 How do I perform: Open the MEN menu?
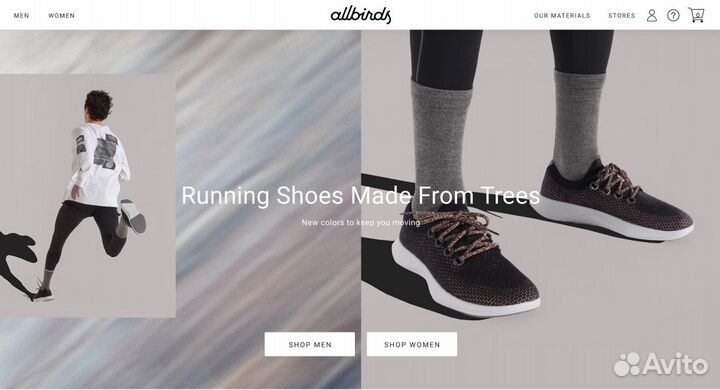pos(22,16)
